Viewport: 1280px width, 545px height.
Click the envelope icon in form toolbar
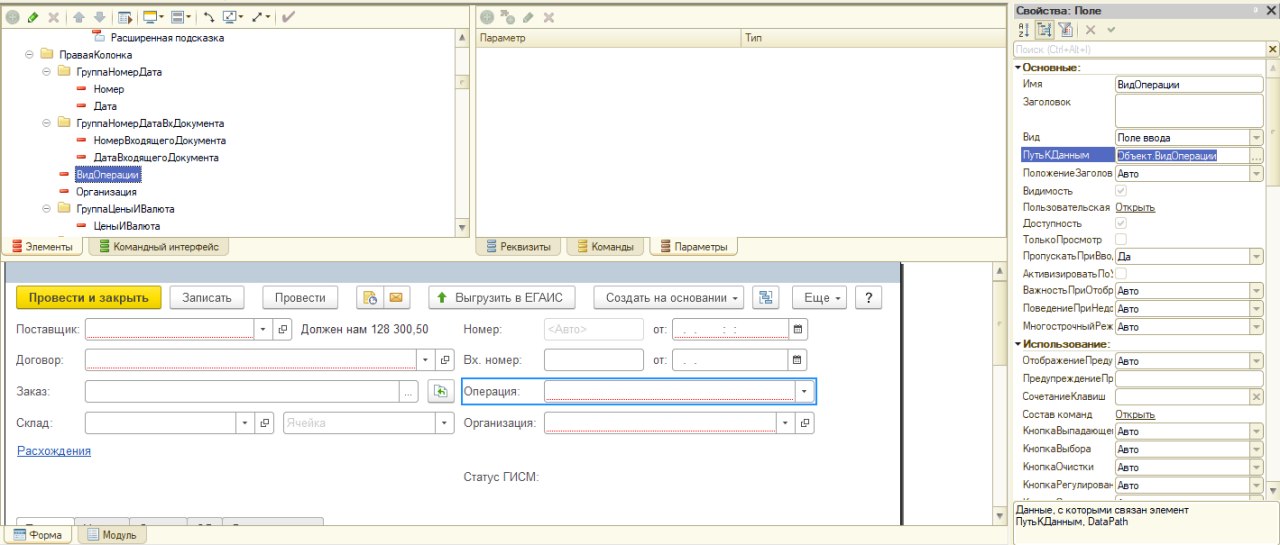click(395, 297)
